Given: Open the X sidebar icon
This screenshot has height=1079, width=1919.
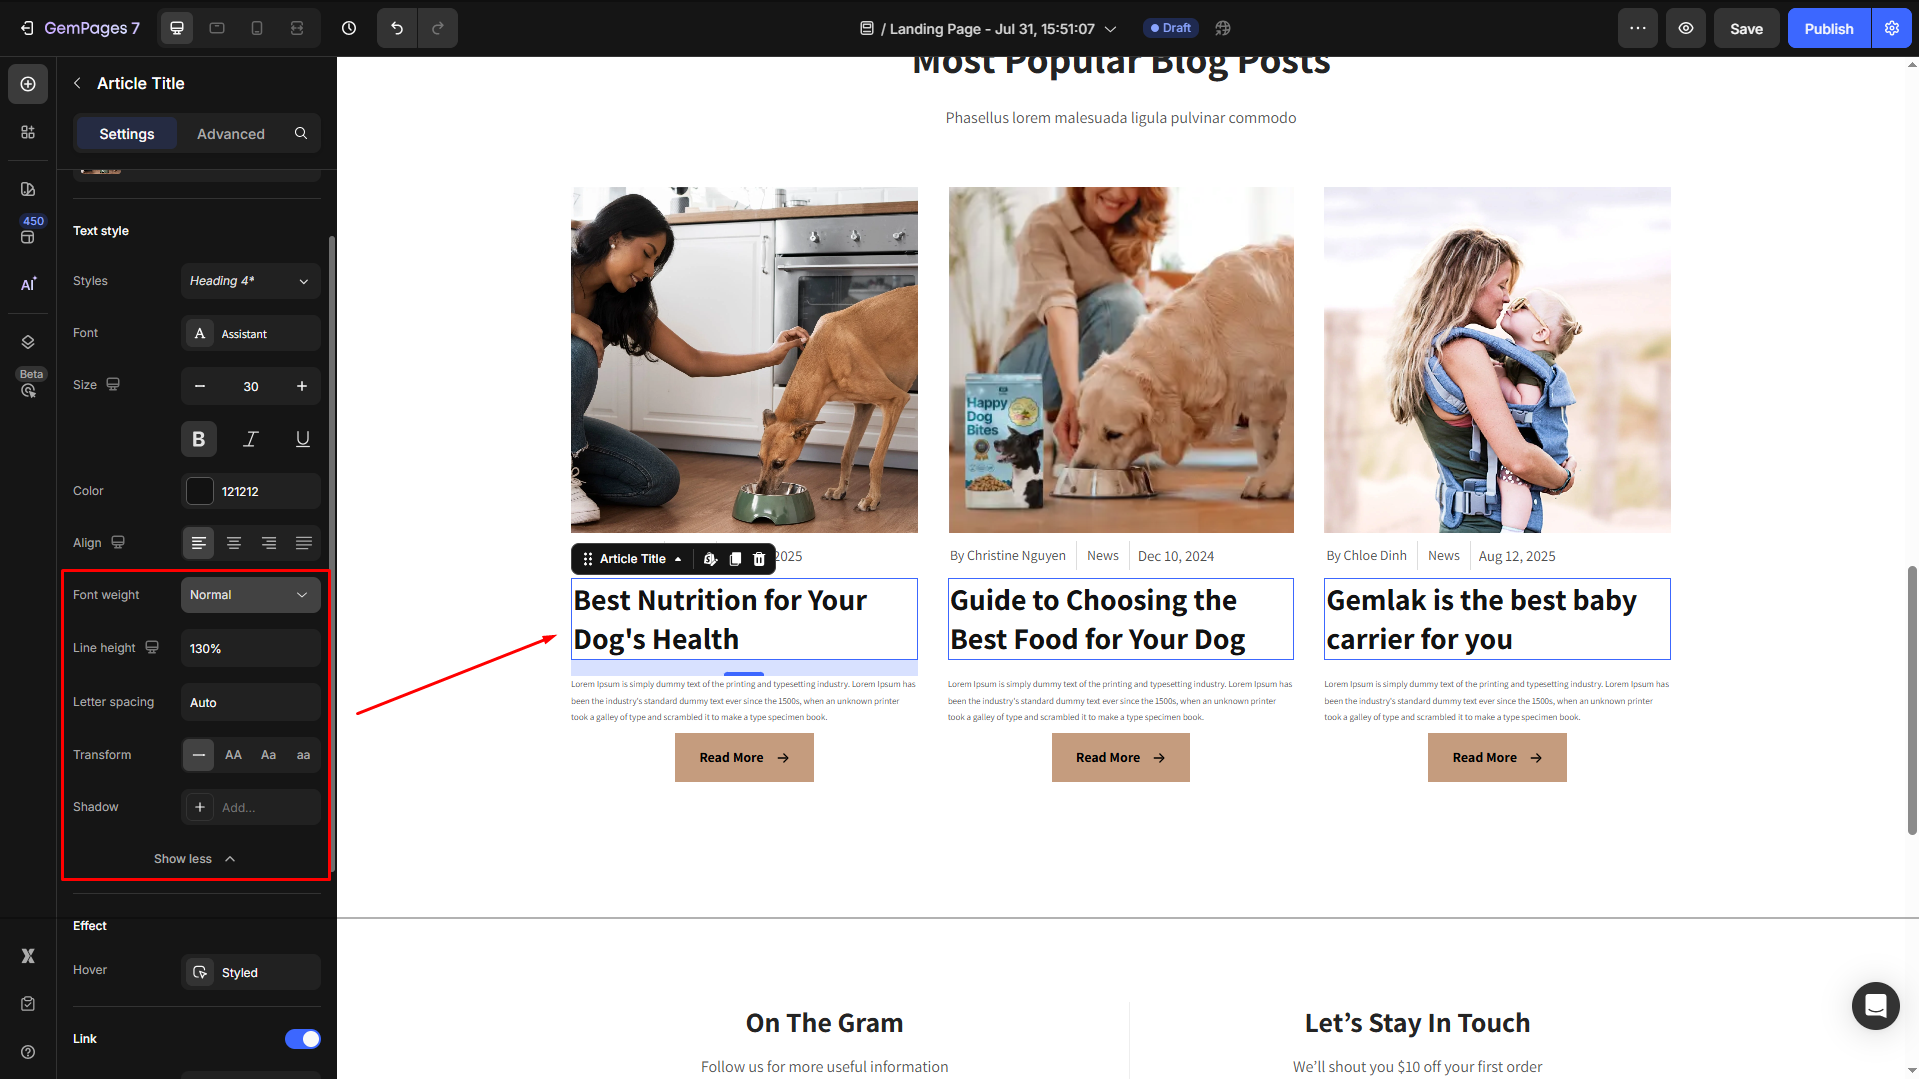Looking at the screenshot, I should (28, 956).
